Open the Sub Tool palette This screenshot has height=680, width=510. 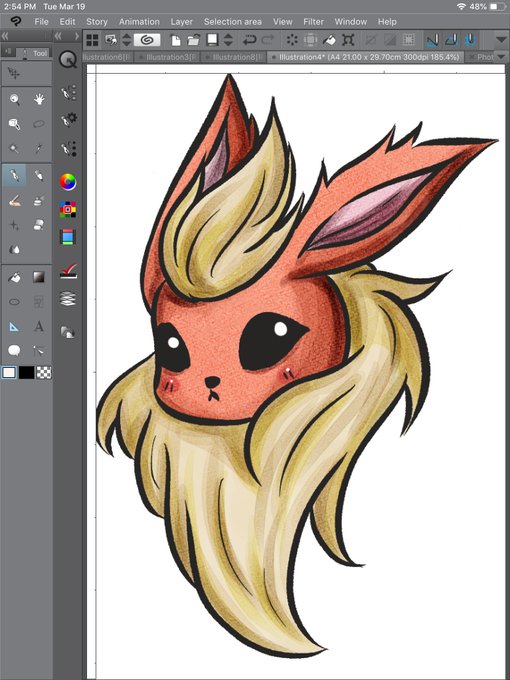pyautogui.click(x=69, y=92)
